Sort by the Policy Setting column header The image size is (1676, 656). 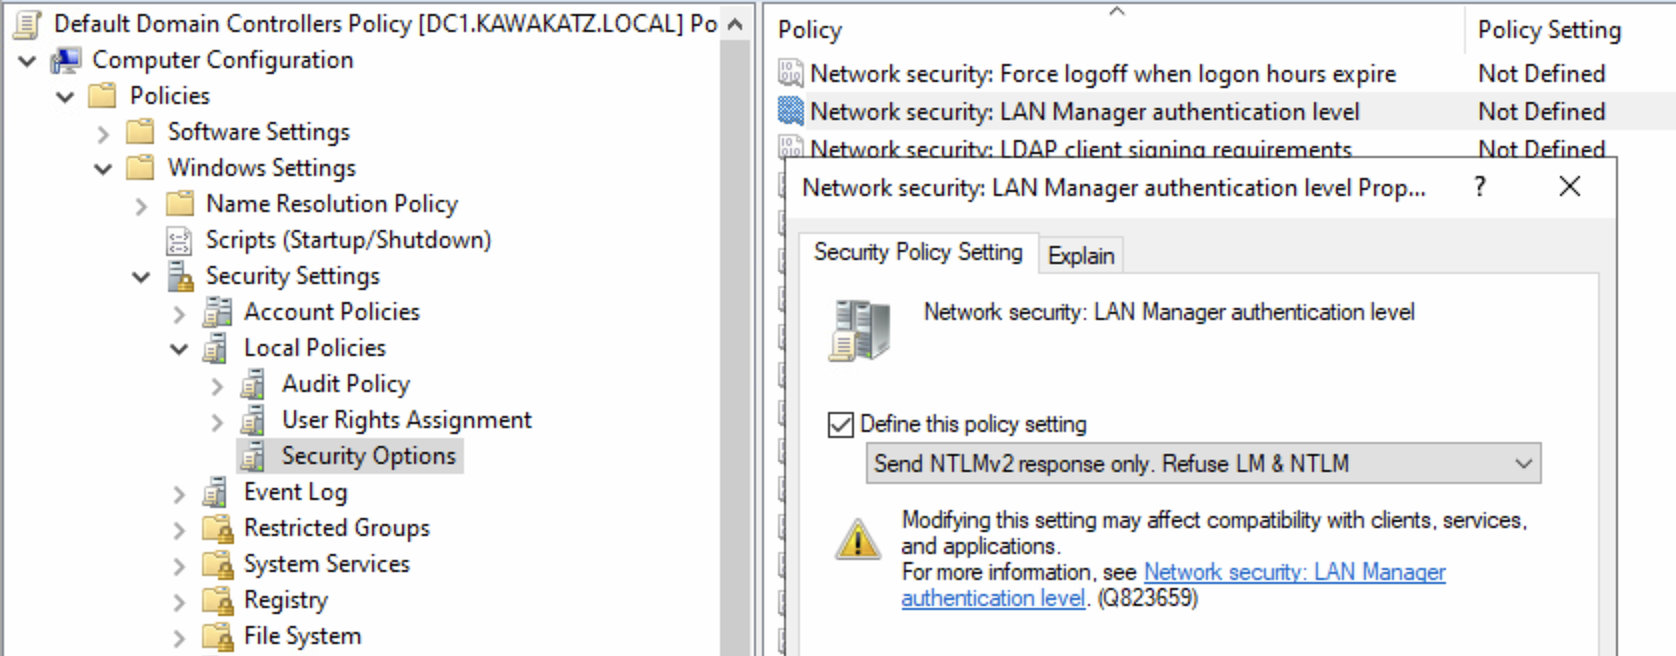click(x=1549, y=30)
